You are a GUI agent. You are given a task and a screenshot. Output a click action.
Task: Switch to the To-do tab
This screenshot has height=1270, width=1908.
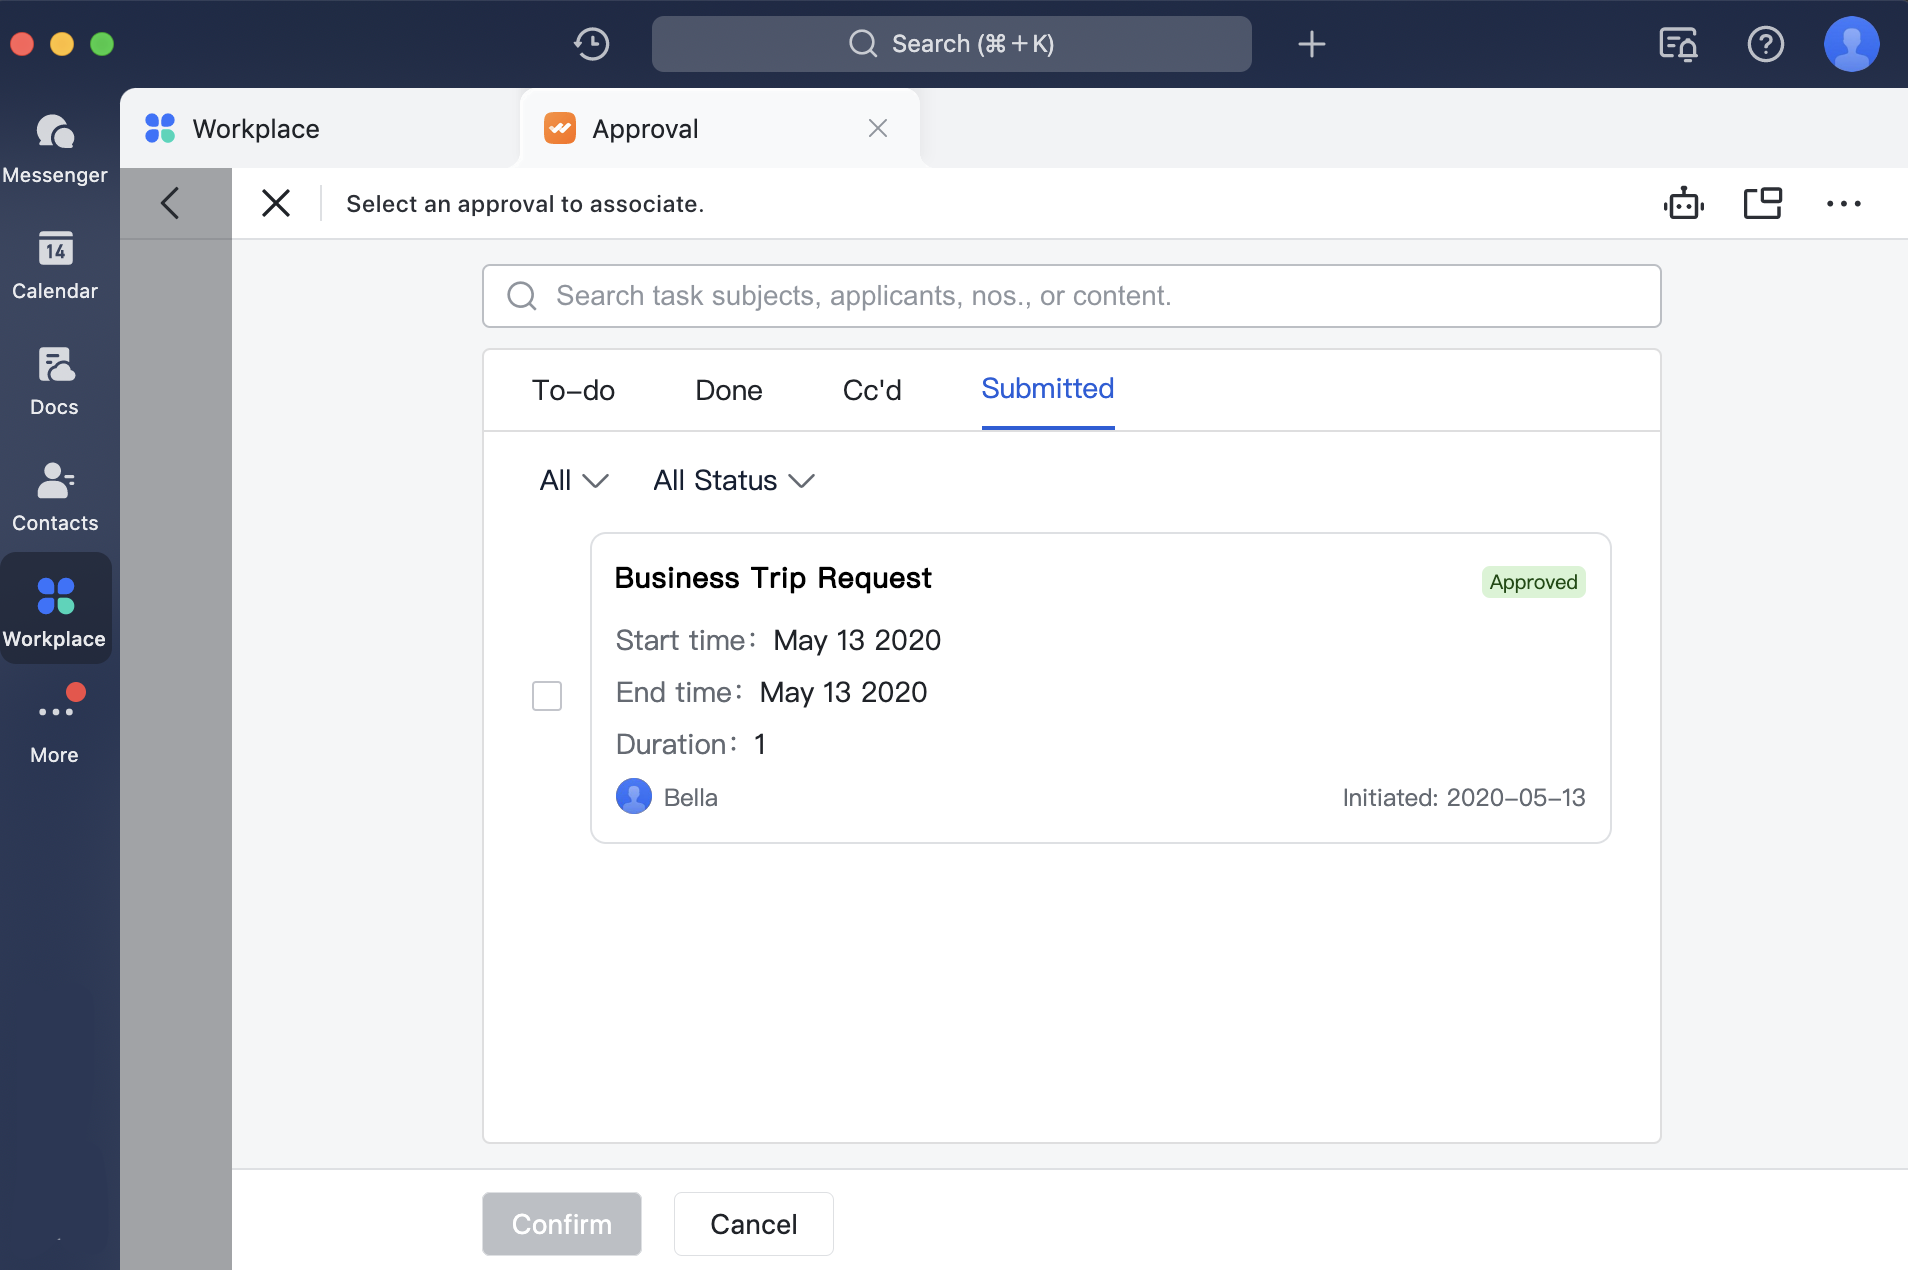click(573, 390)
